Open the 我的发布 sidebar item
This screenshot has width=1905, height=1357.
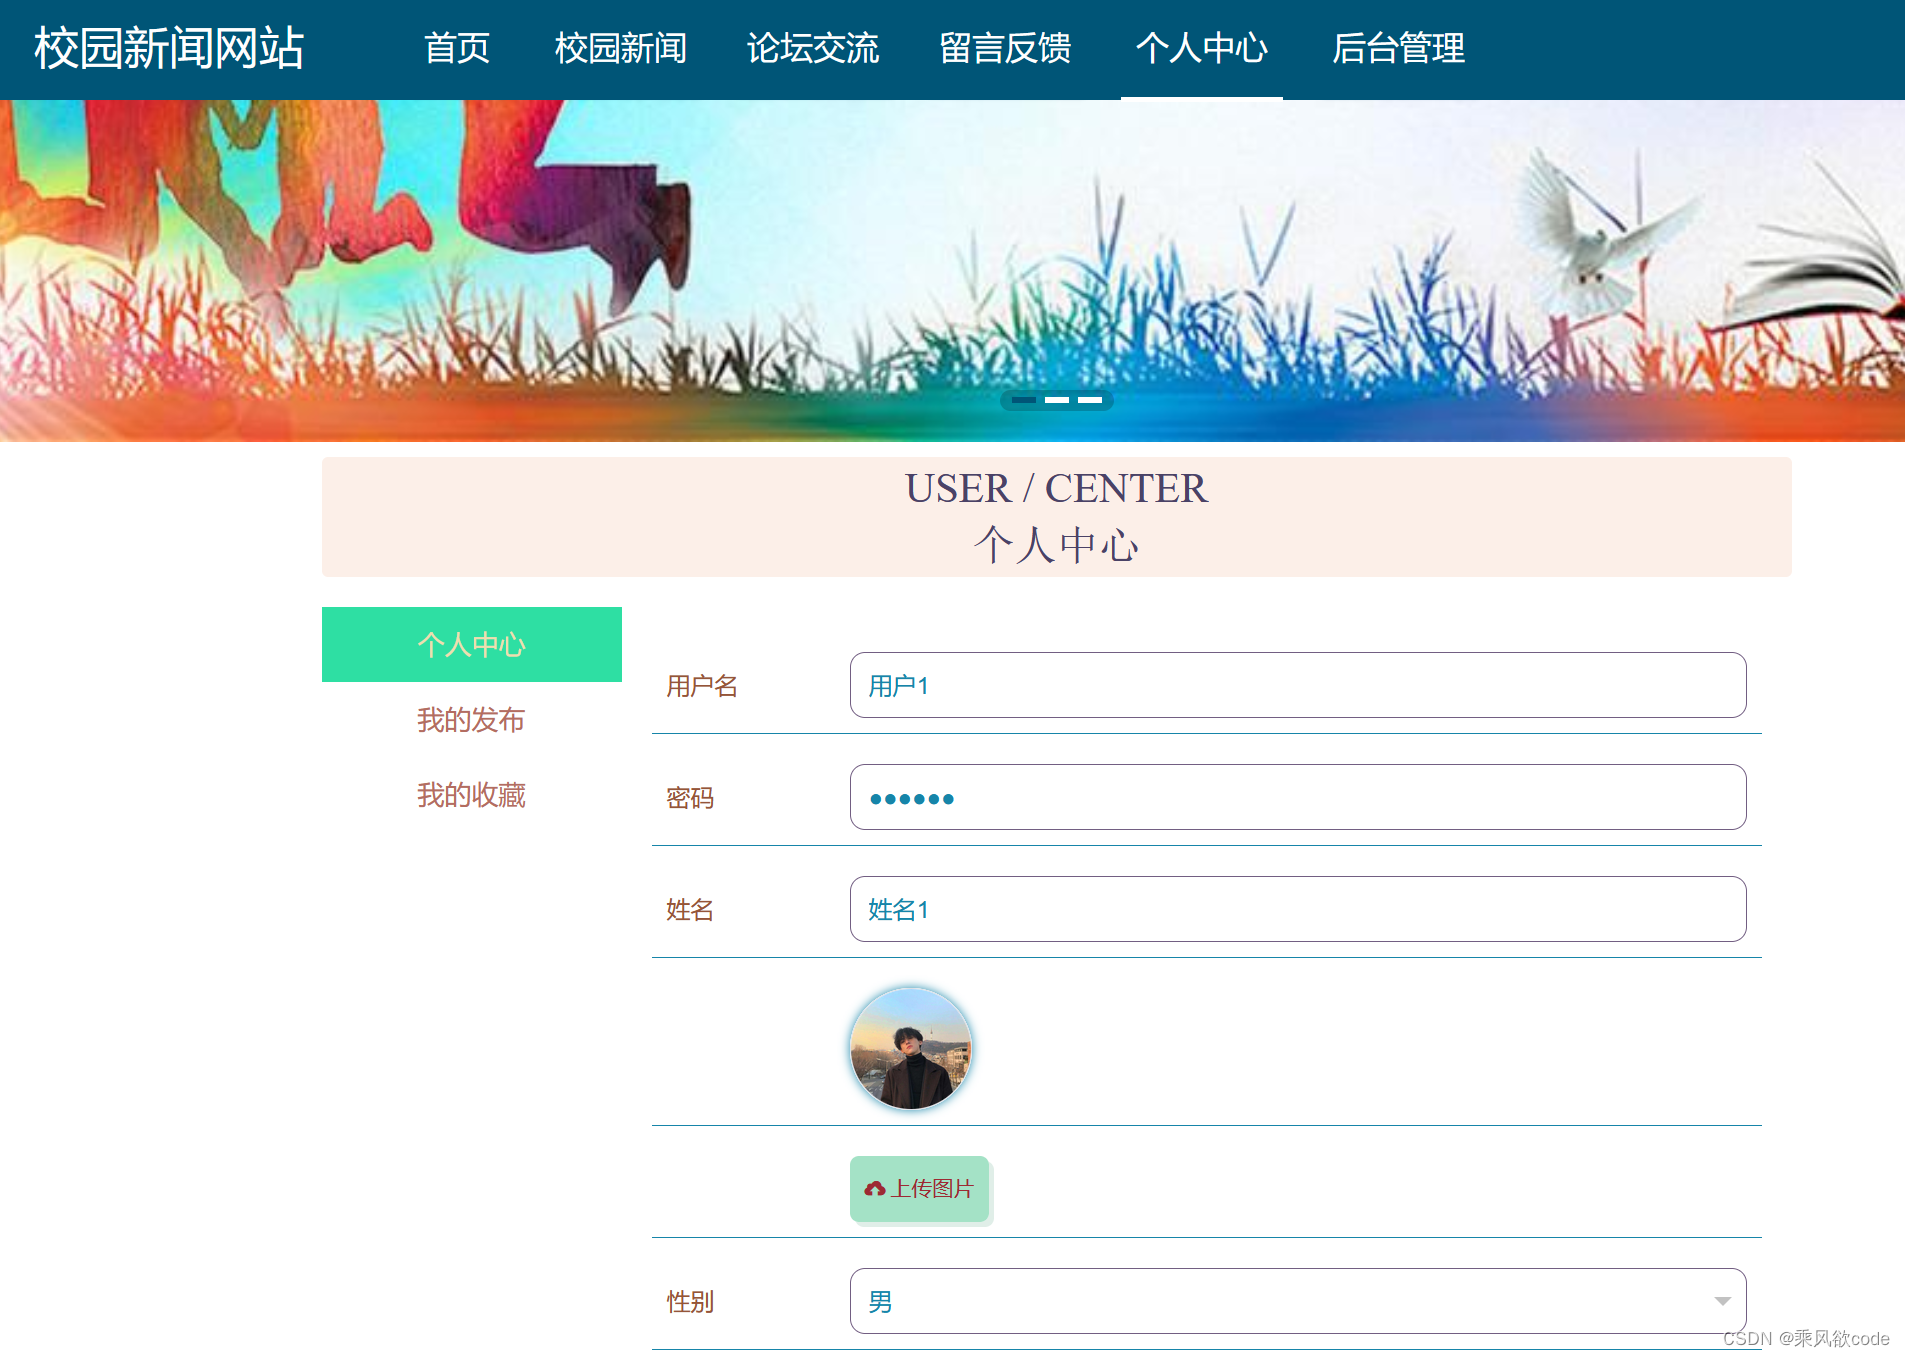coord(471,720)
